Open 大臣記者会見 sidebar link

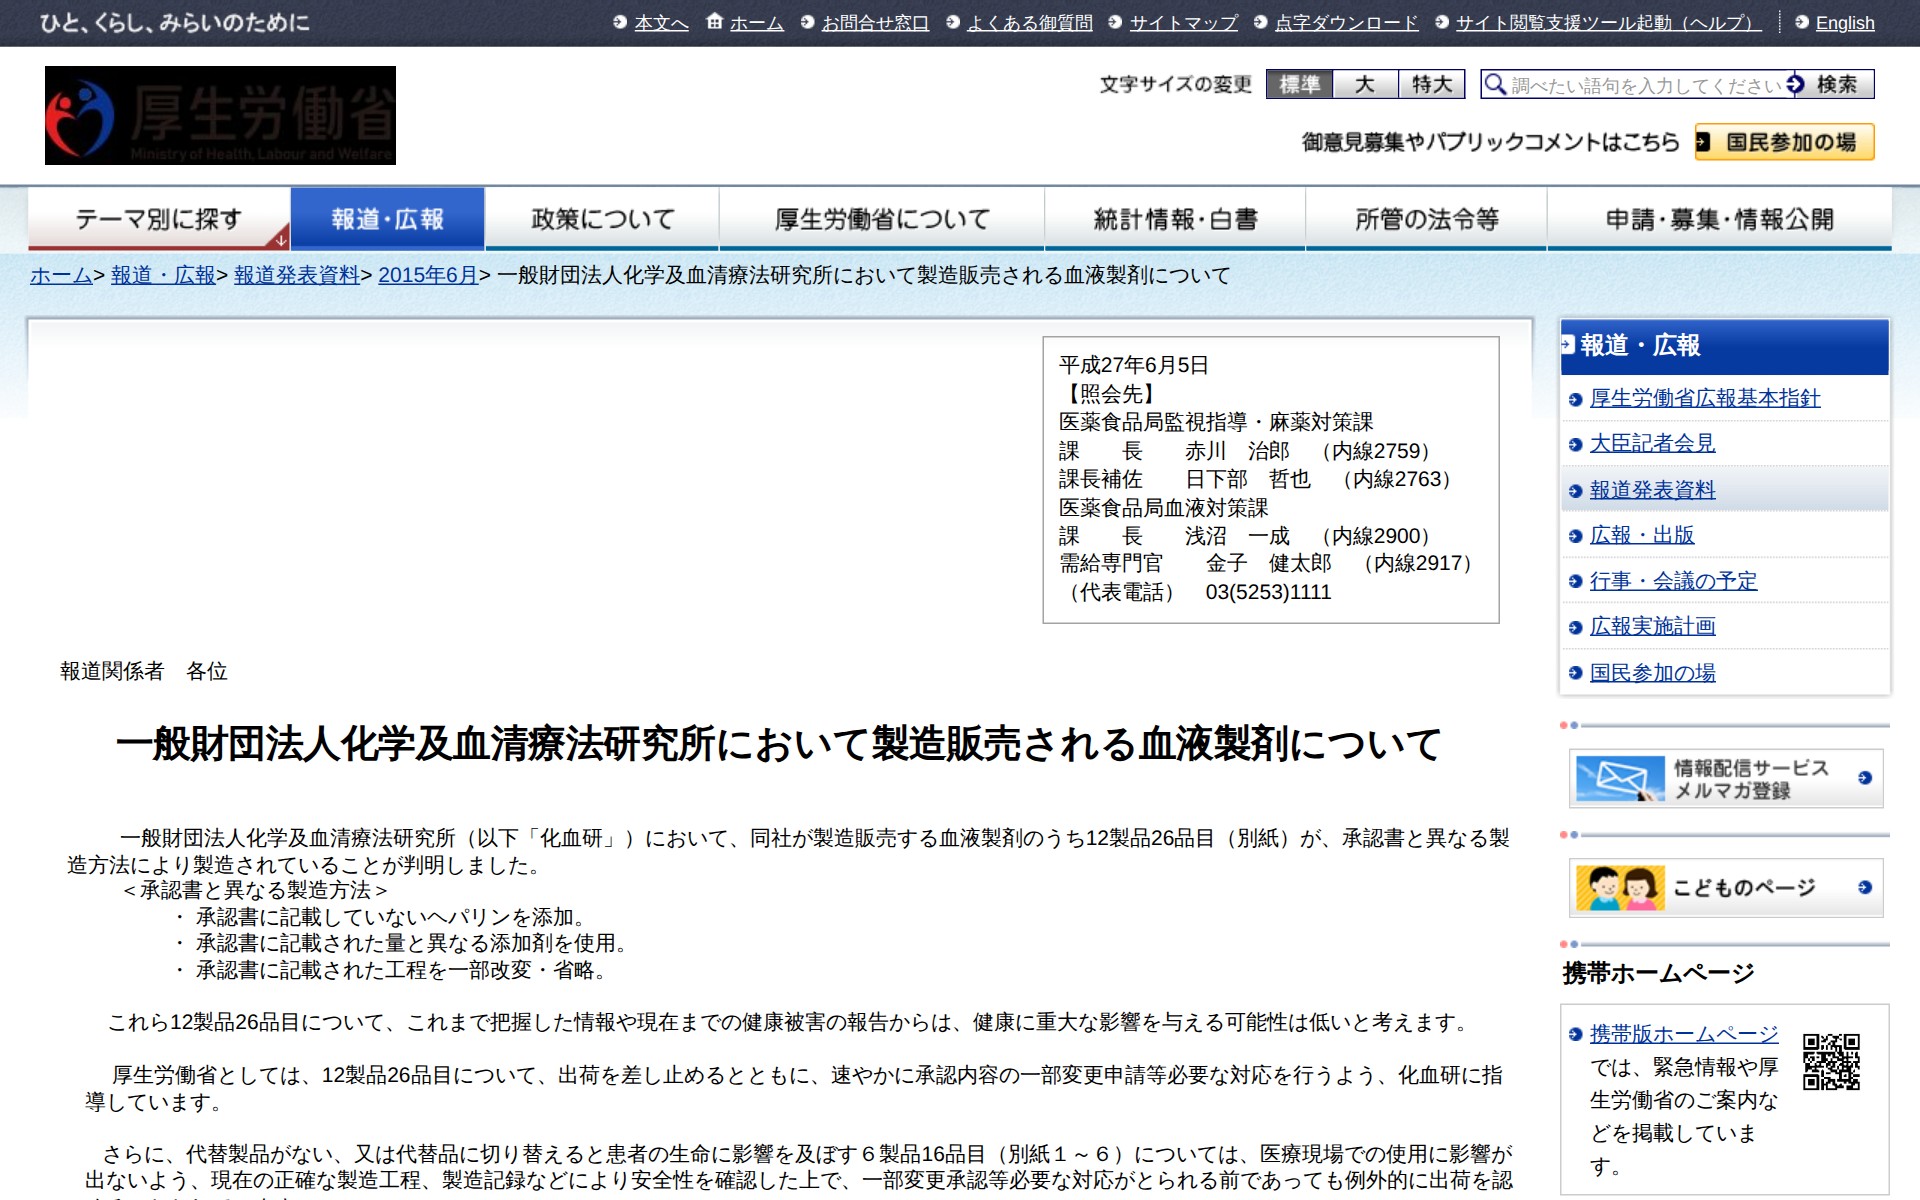[1652, 443]
